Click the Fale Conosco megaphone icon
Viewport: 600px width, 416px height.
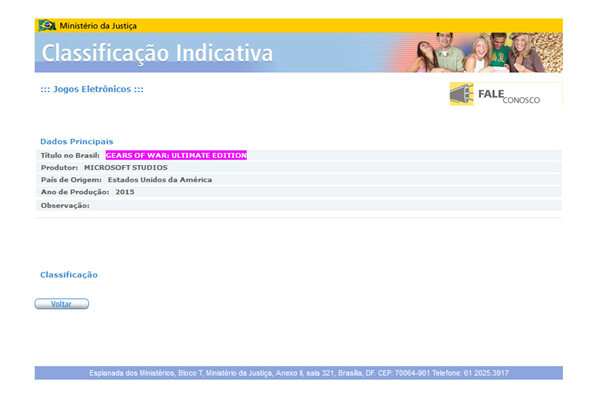[462, 94]
